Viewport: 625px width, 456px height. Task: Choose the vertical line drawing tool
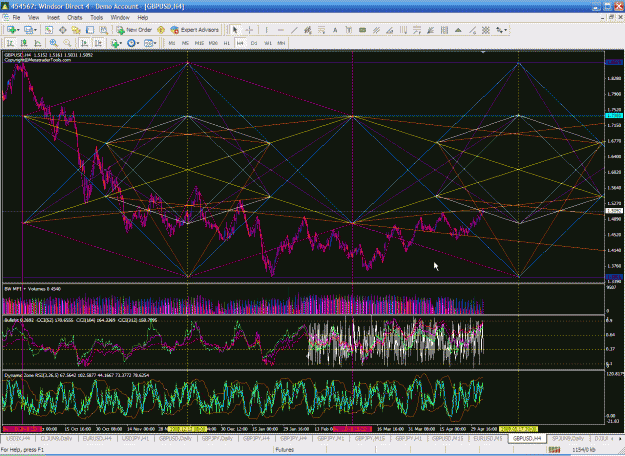(267, 30)
